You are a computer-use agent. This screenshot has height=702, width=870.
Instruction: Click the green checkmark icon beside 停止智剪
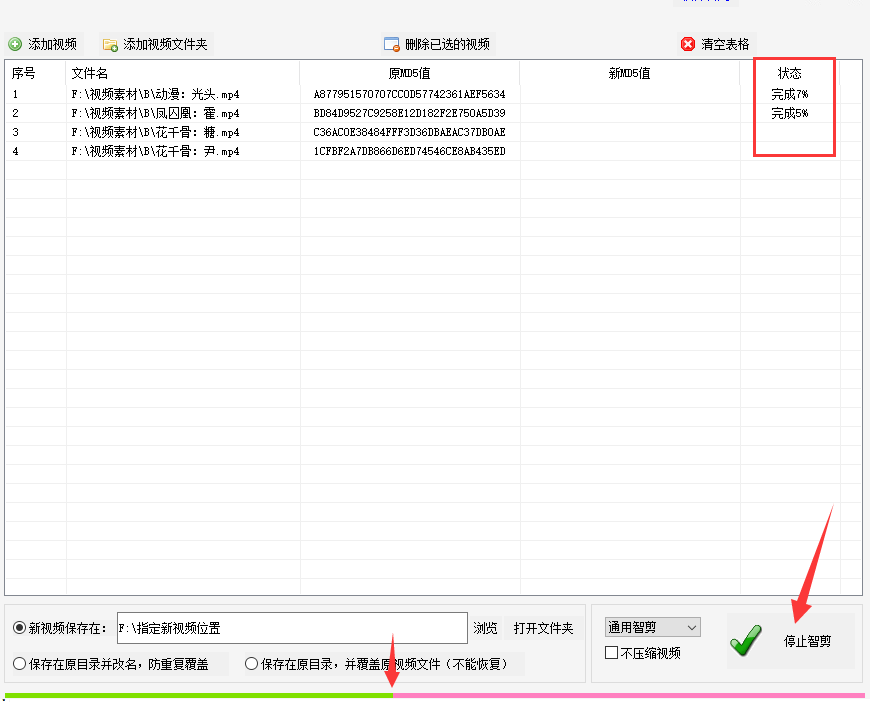tap(746, 641)
